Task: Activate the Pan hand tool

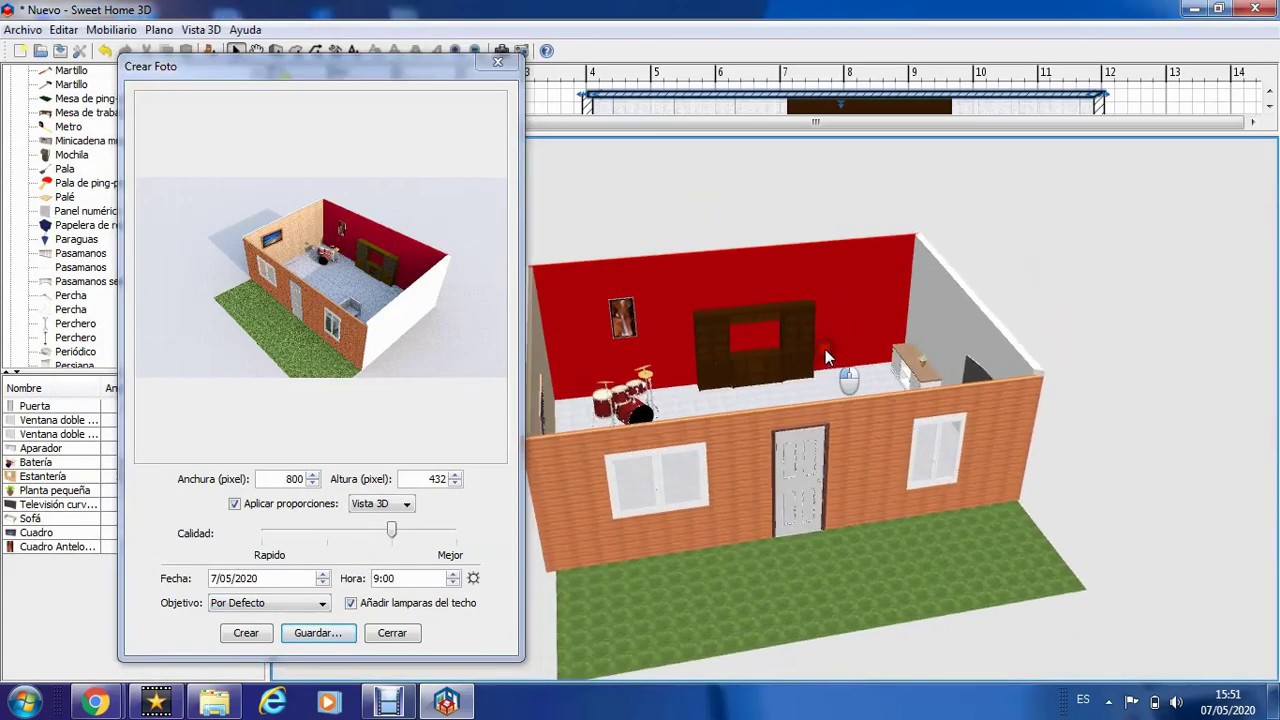Action: tap(256, 50)
